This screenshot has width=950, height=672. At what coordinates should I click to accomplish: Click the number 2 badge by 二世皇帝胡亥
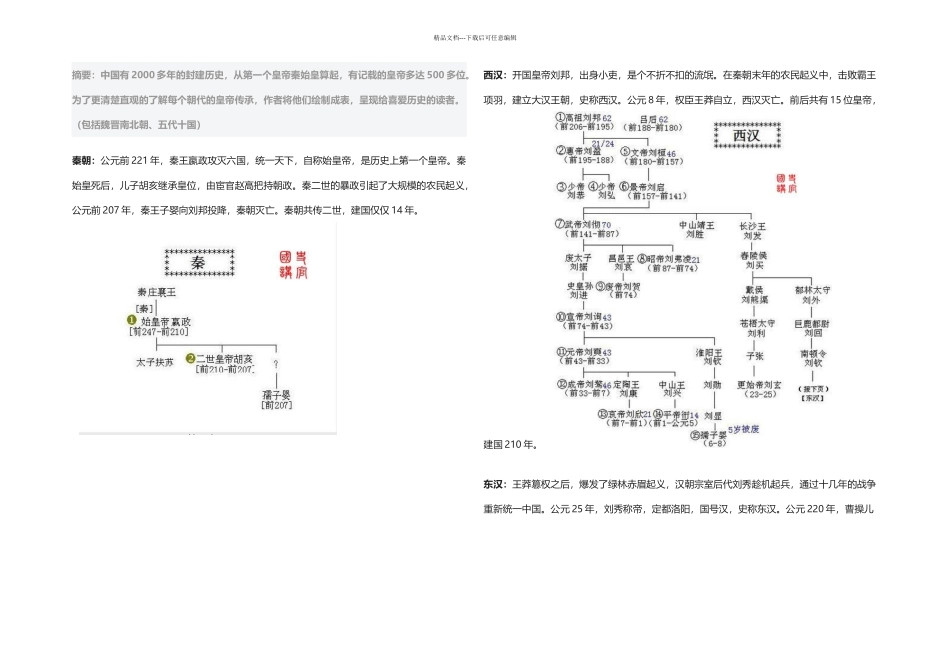[190, 358]
